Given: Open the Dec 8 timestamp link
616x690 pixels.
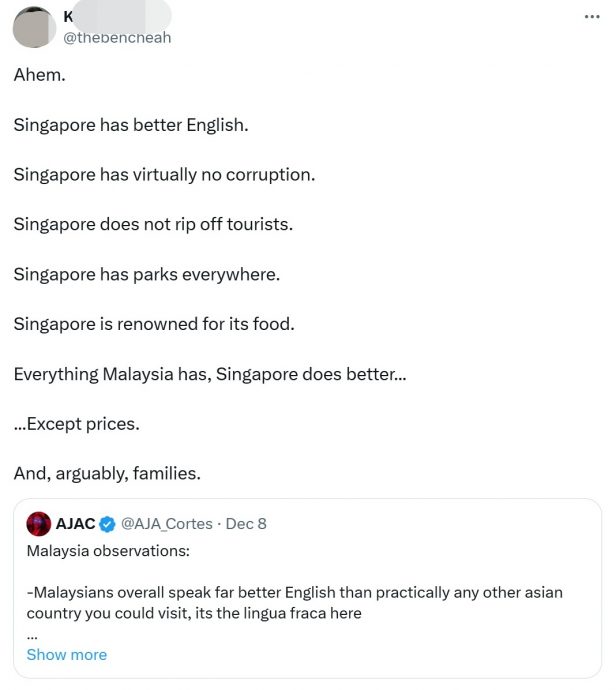Looking at the screenshot, I should (x=246, y=524).
